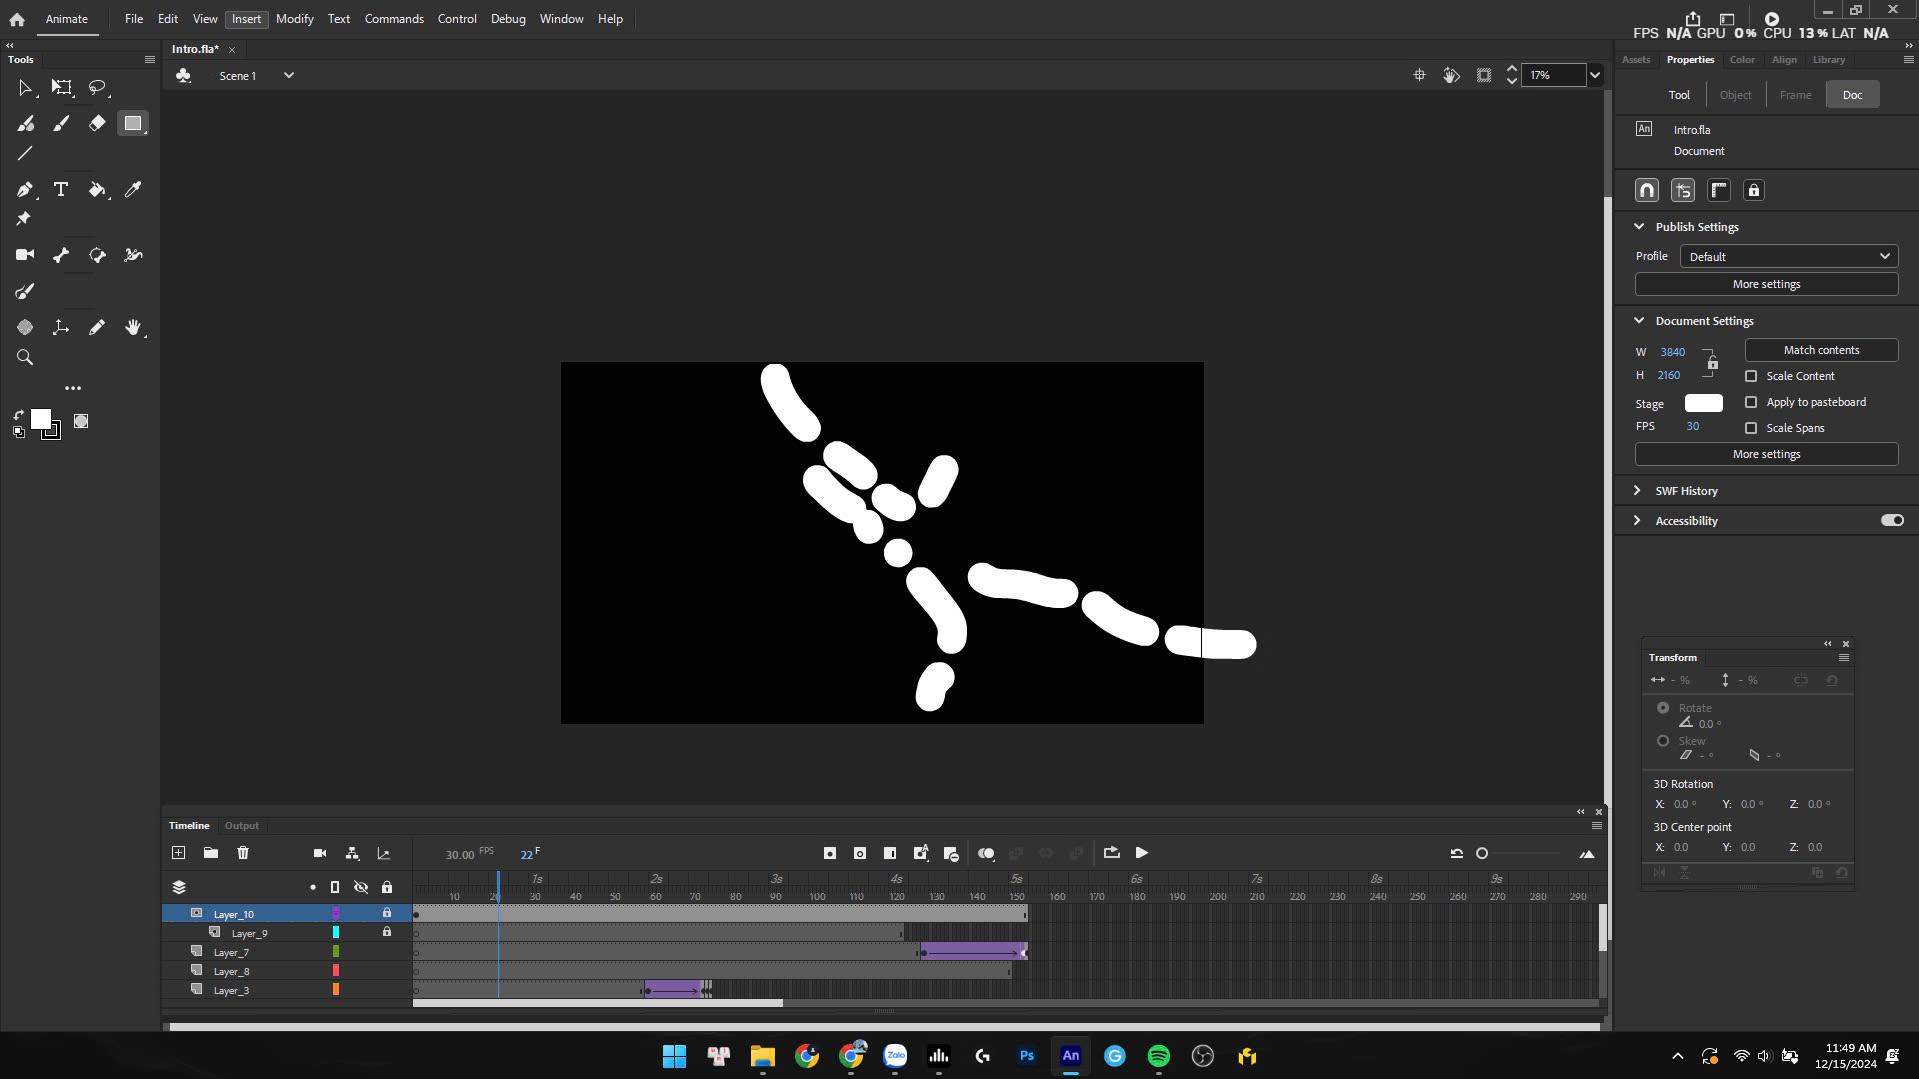
Task: Select the Bind tool next to Bone tool
Action: coord(97,255)
